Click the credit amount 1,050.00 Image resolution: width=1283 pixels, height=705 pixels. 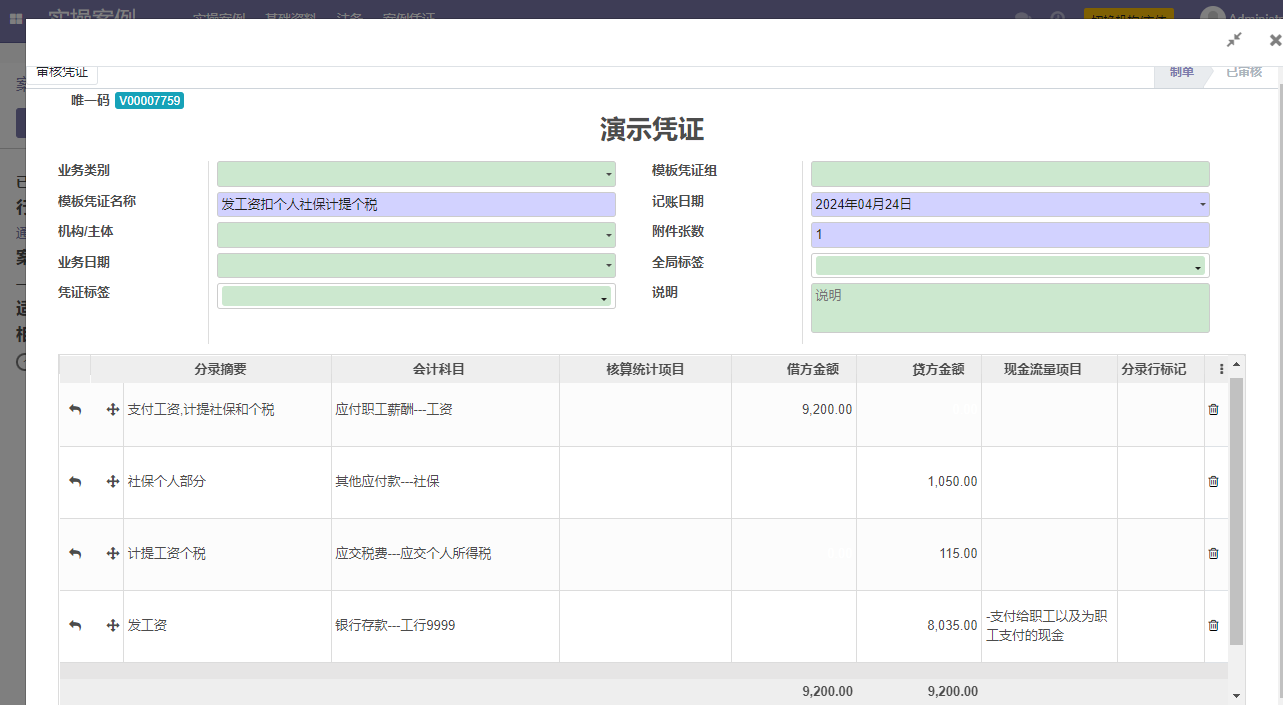952,481
